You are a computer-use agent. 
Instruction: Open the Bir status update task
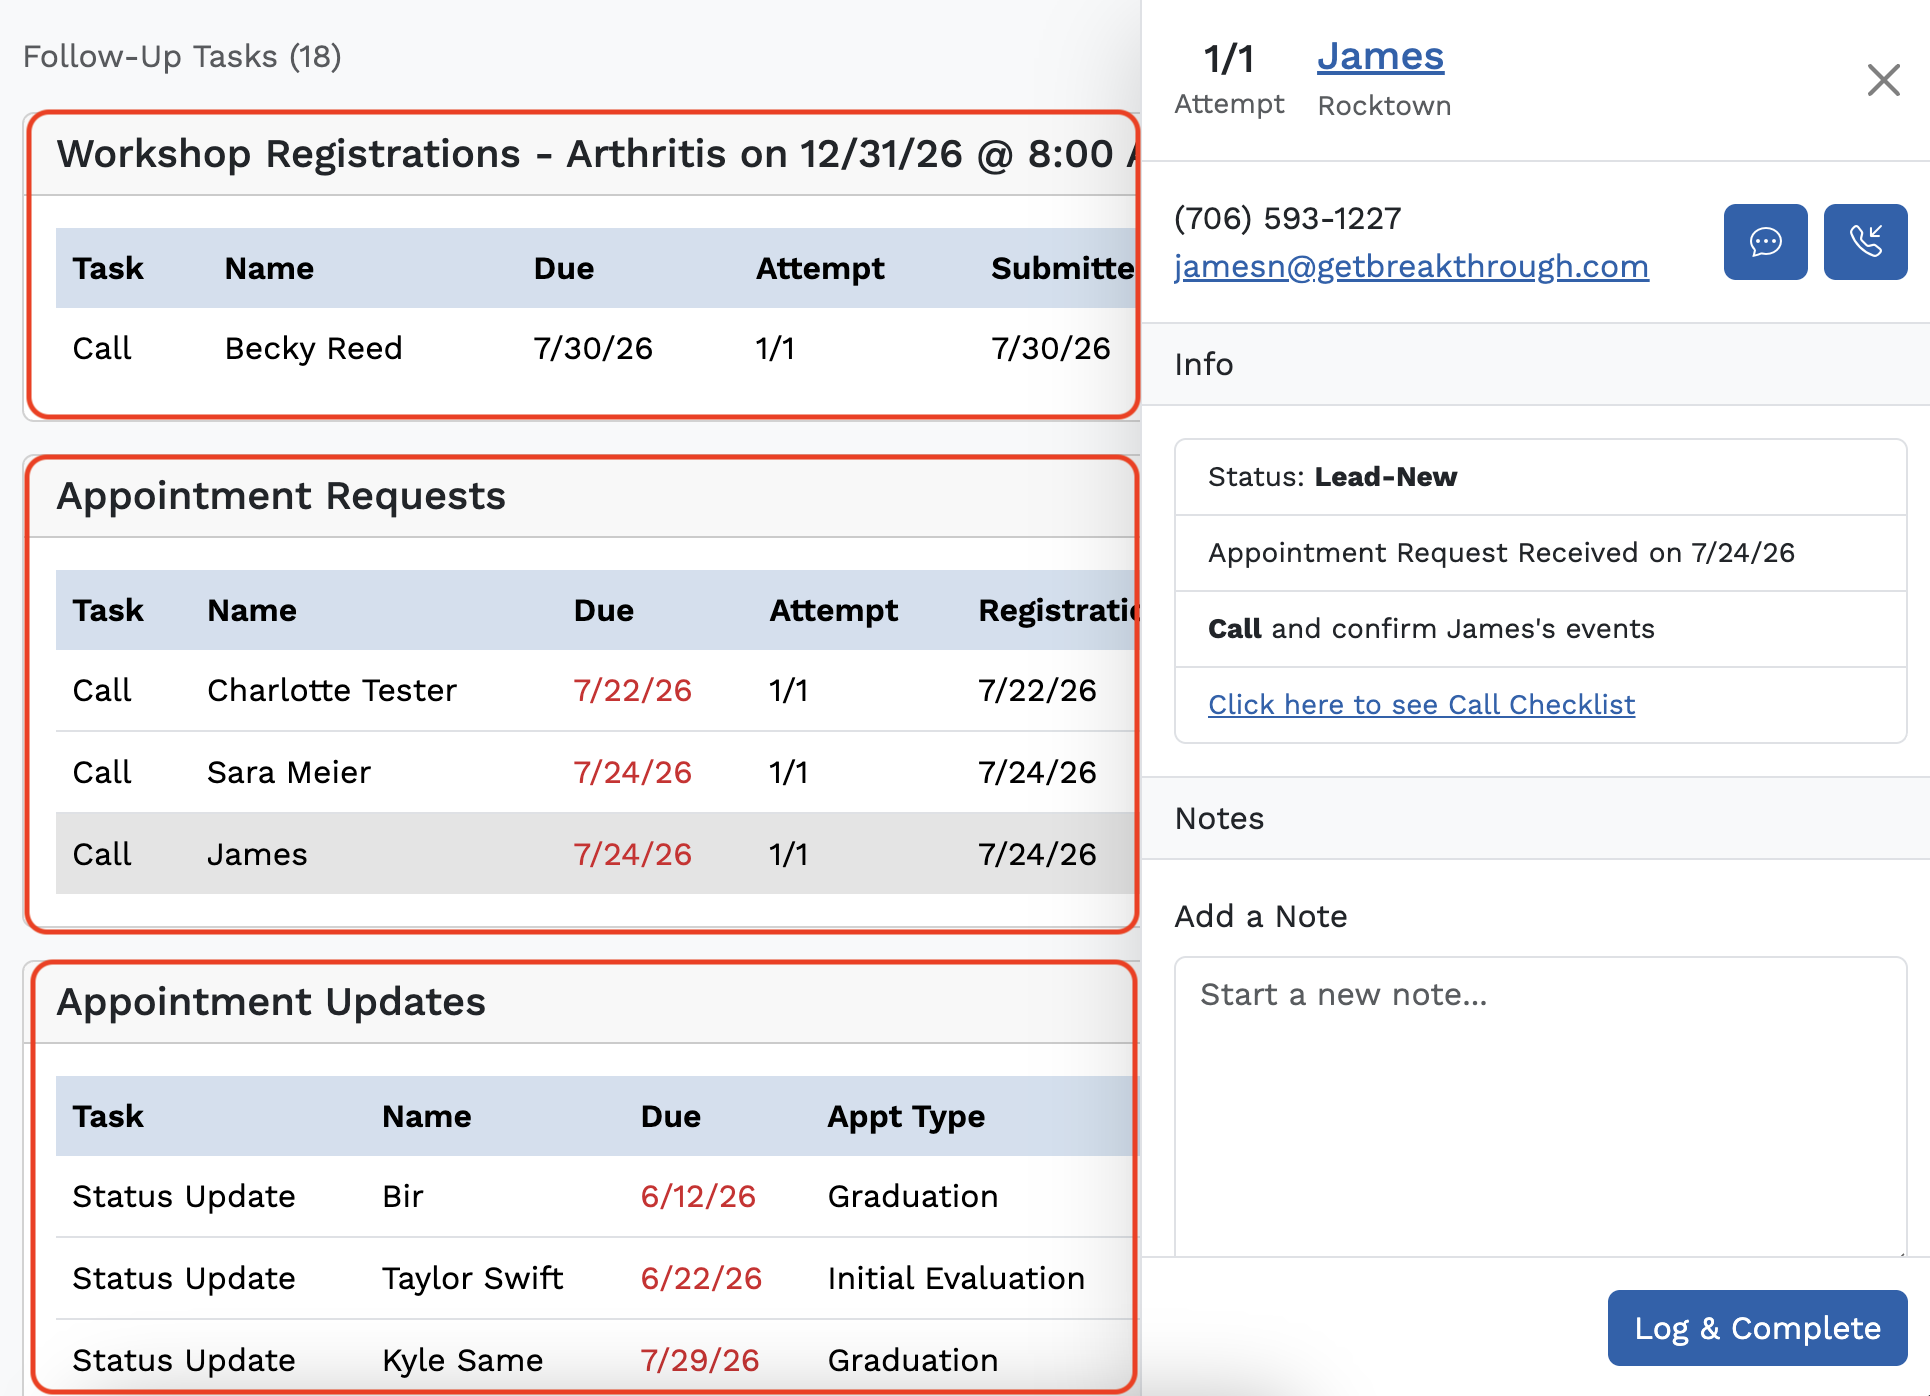tap(596, 1196)
